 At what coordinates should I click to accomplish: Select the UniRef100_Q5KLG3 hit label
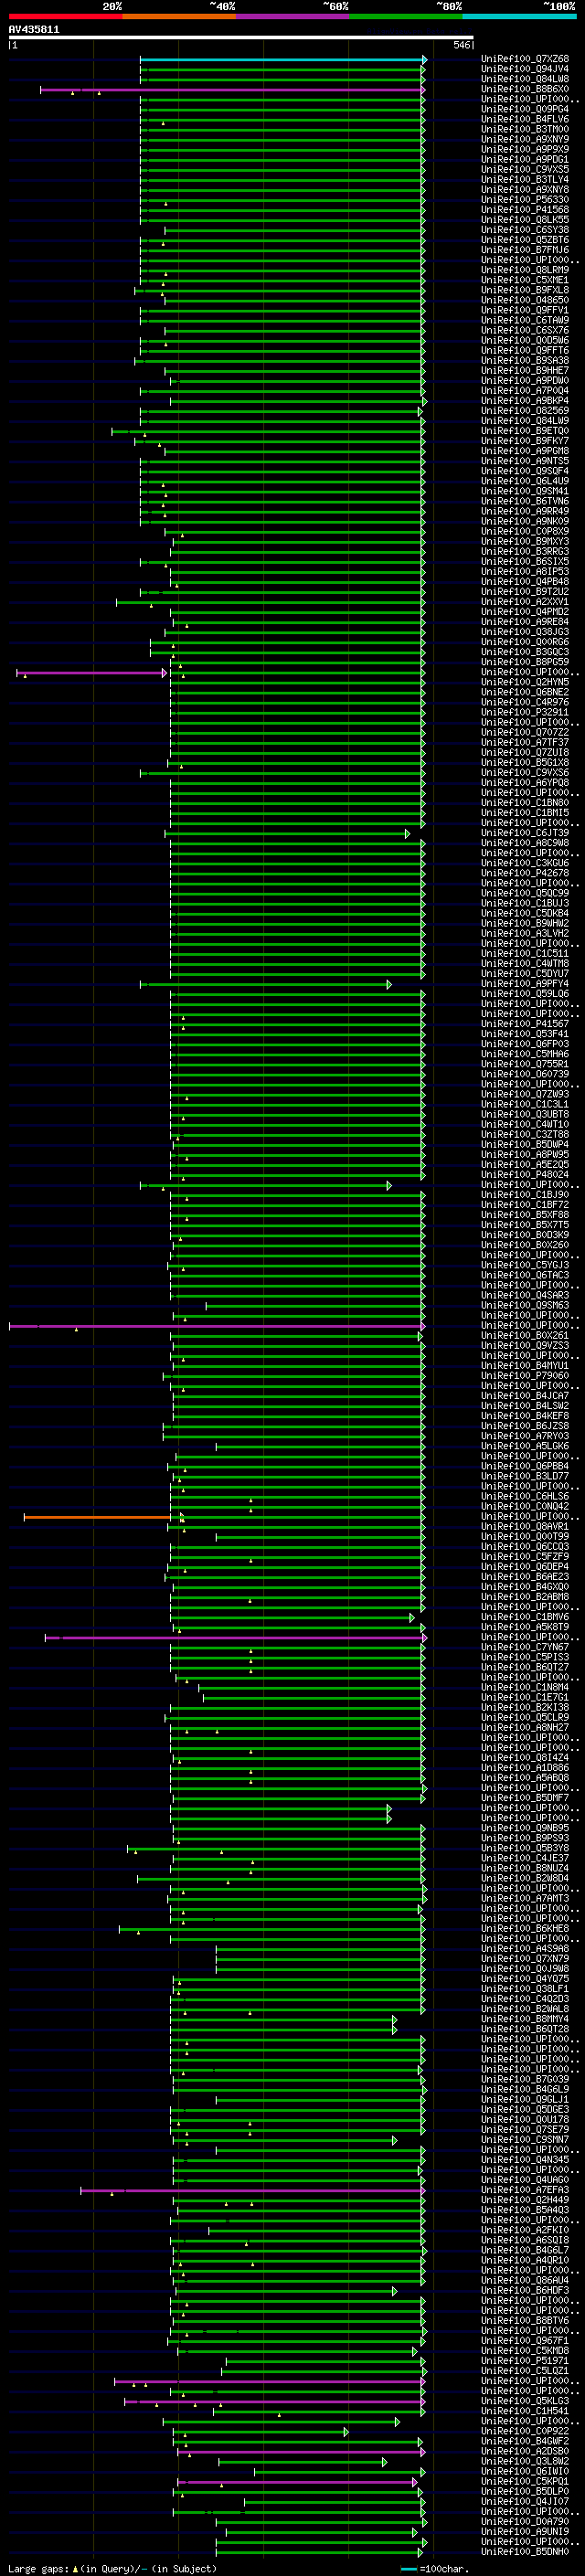click(525, 2400)
